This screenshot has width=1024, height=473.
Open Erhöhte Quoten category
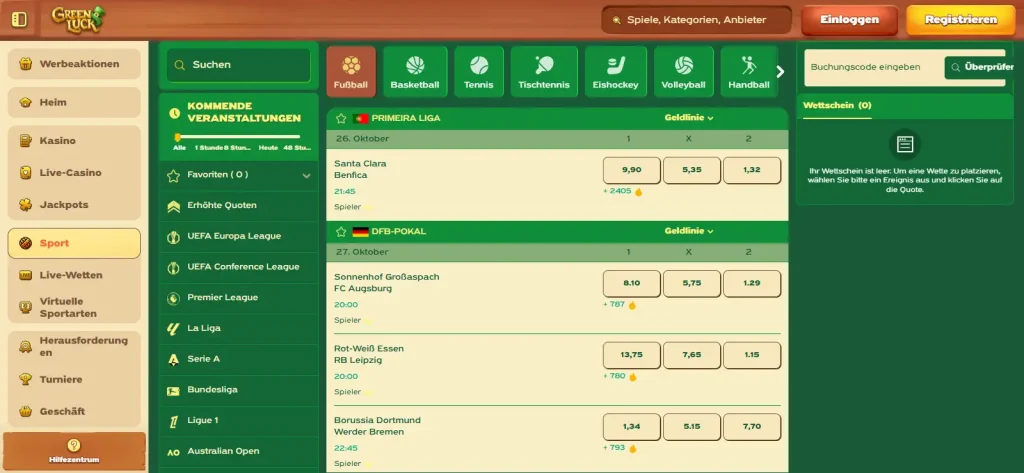[x=238, y=206]
